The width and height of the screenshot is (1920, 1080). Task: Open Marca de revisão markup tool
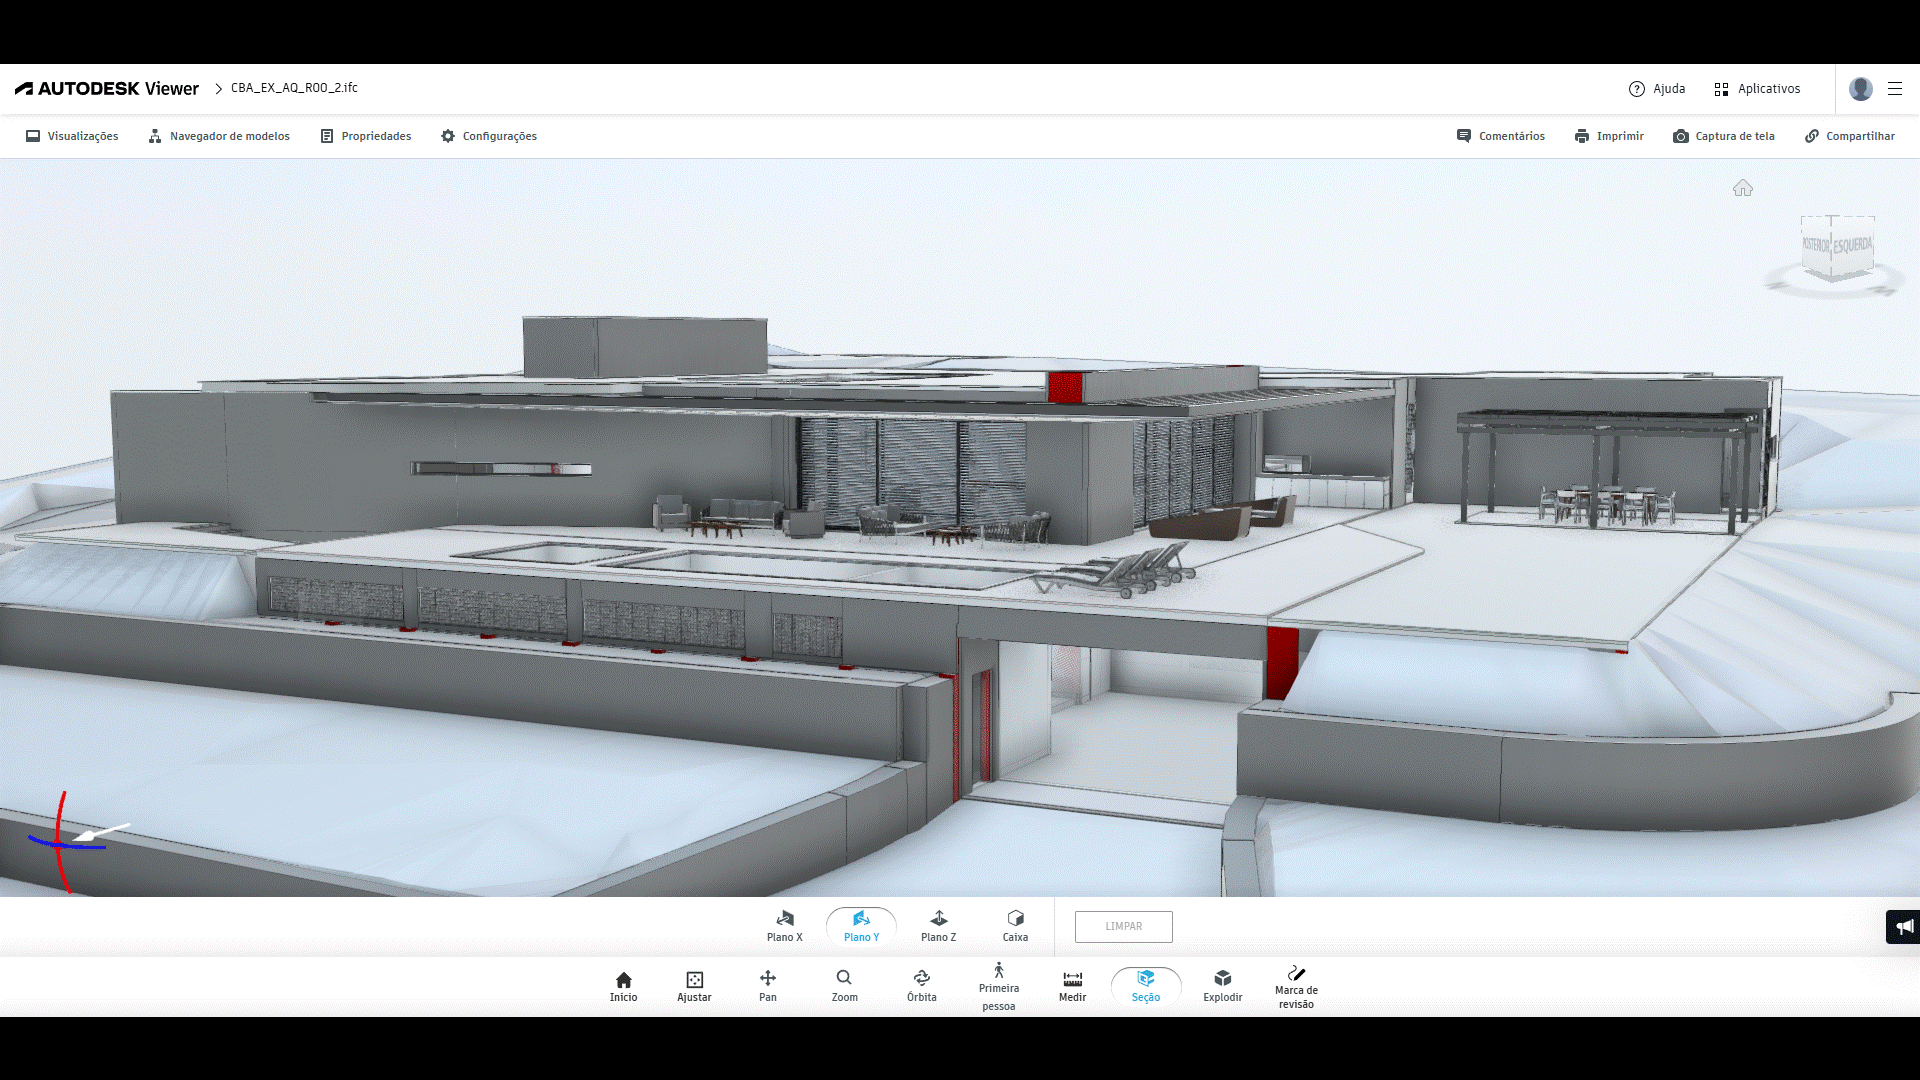[x=1296, y=986]
